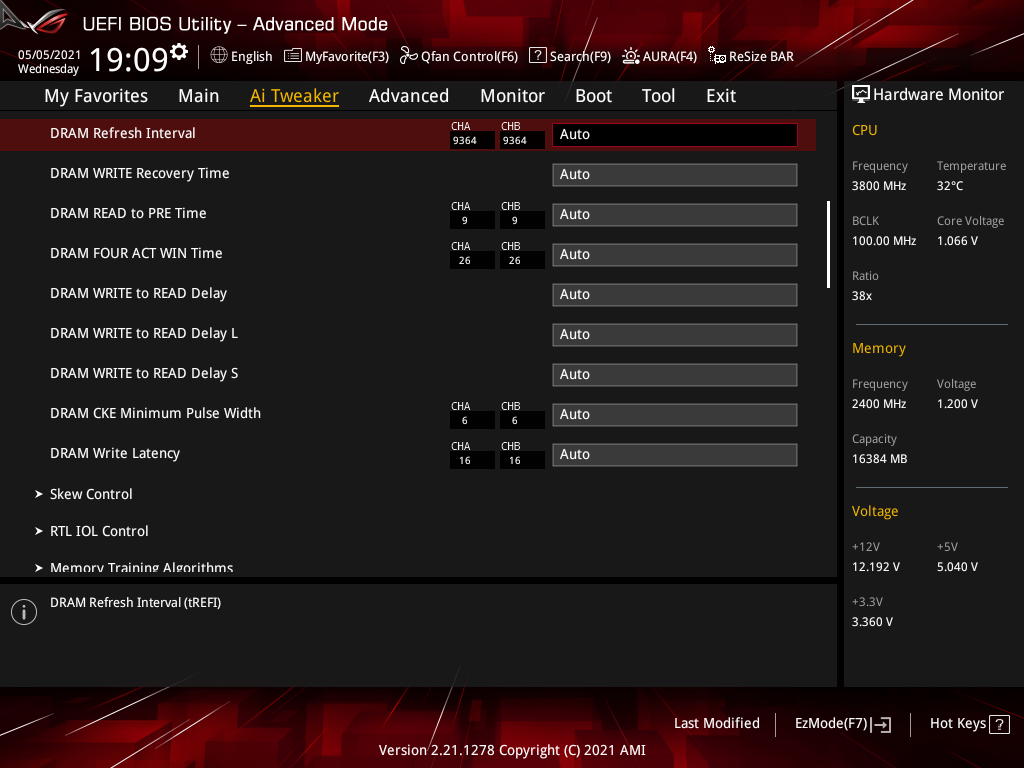Viewport: 1024px width, 768px height.
Task: Click the globe language icon
Action: click(x=219, y=56)
